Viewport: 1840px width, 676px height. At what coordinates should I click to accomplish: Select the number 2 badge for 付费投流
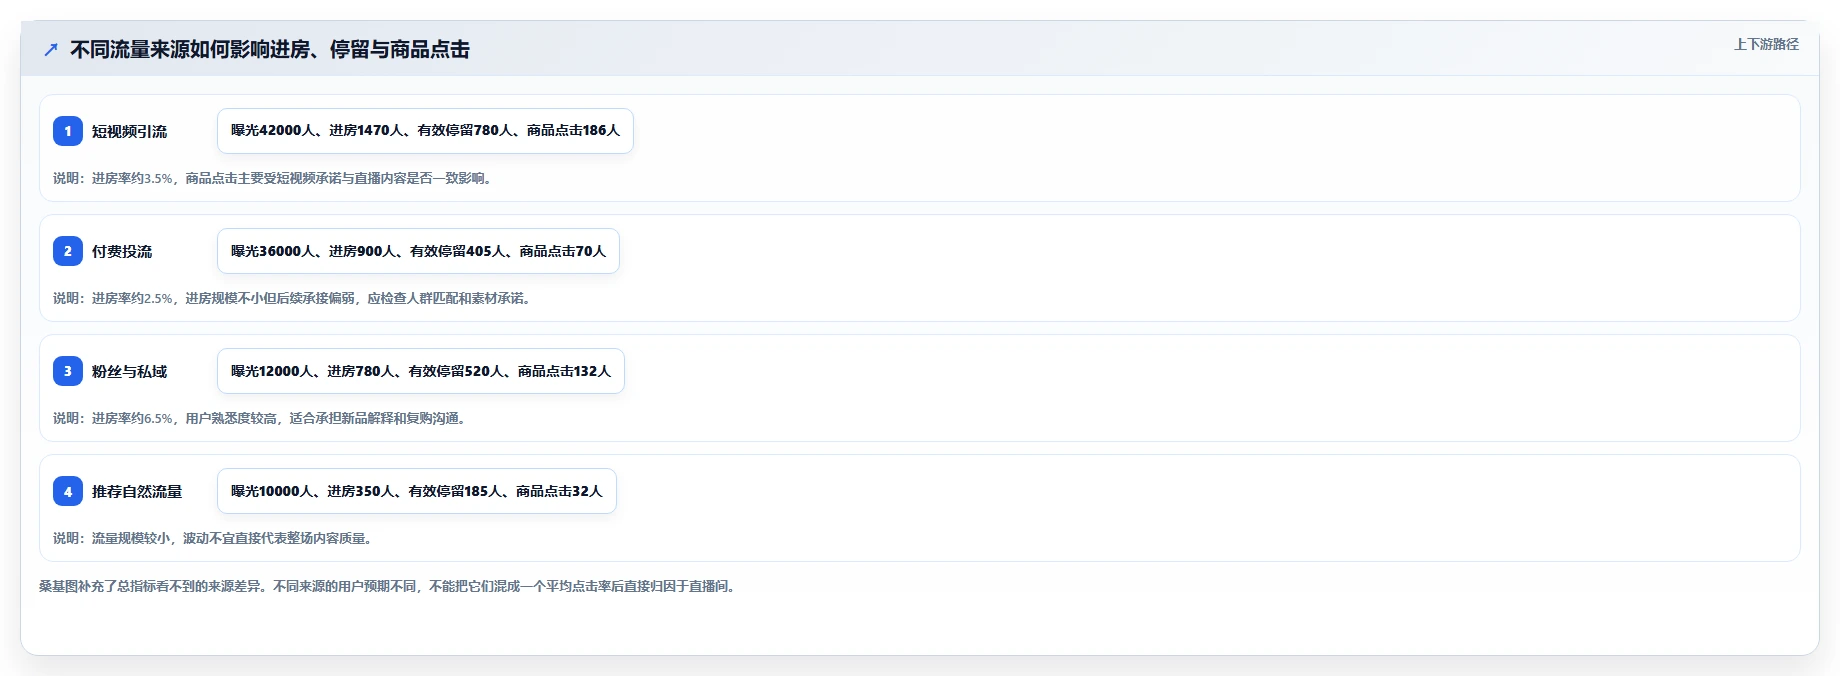[x=68, y=251]
